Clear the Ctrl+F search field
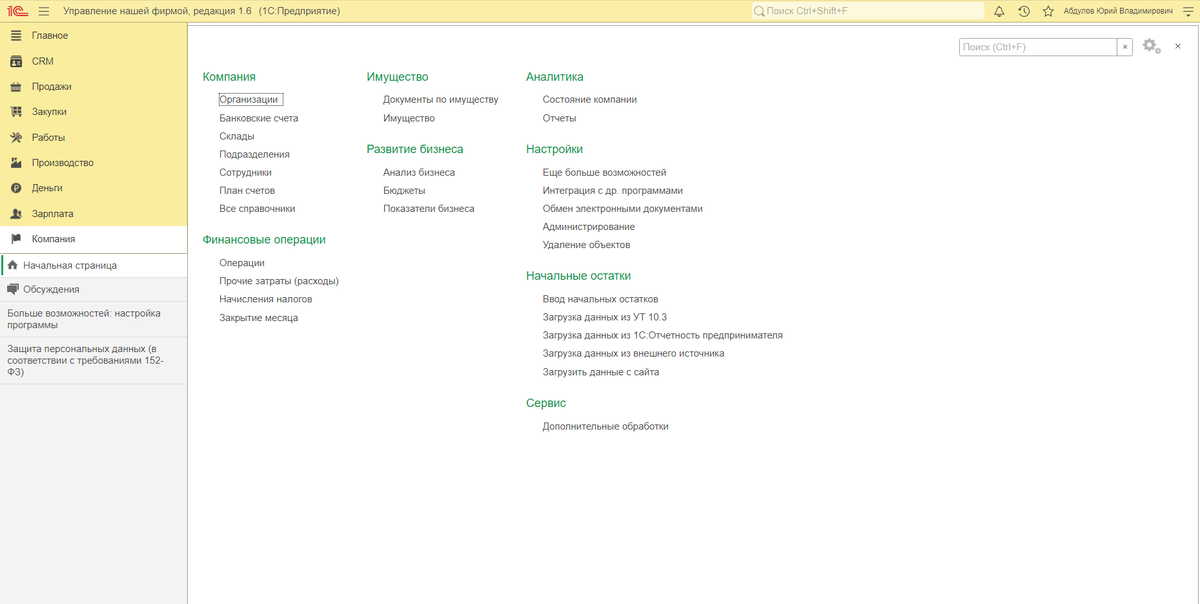 click(1125, 47)
